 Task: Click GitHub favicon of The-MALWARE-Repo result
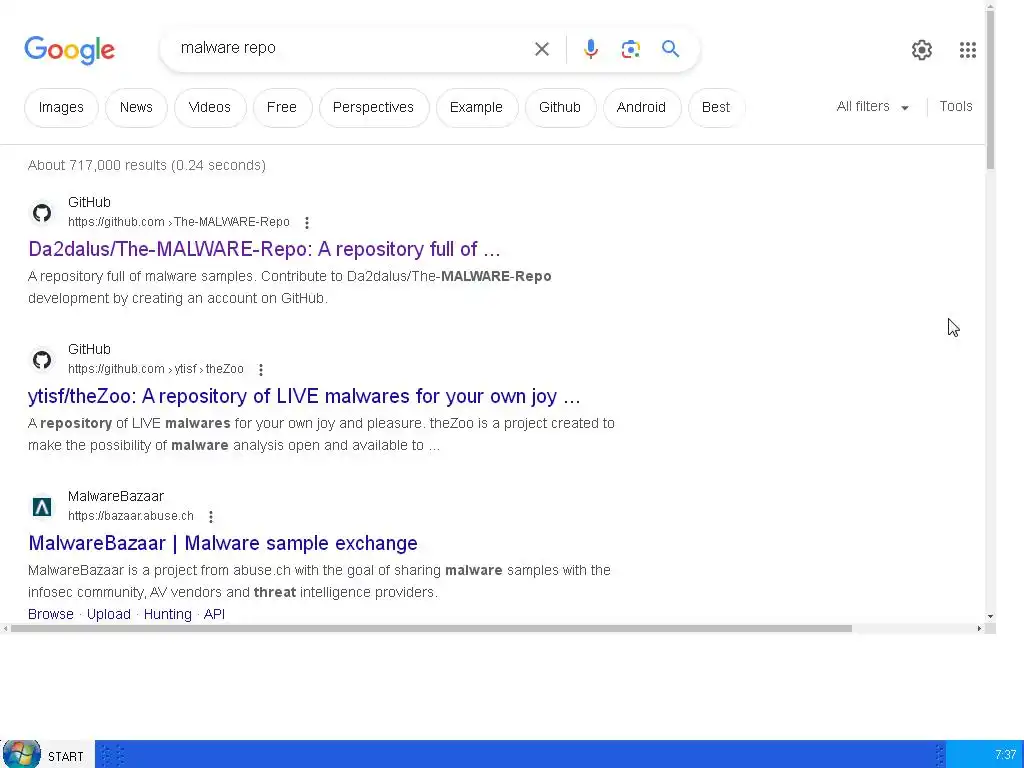42,212
